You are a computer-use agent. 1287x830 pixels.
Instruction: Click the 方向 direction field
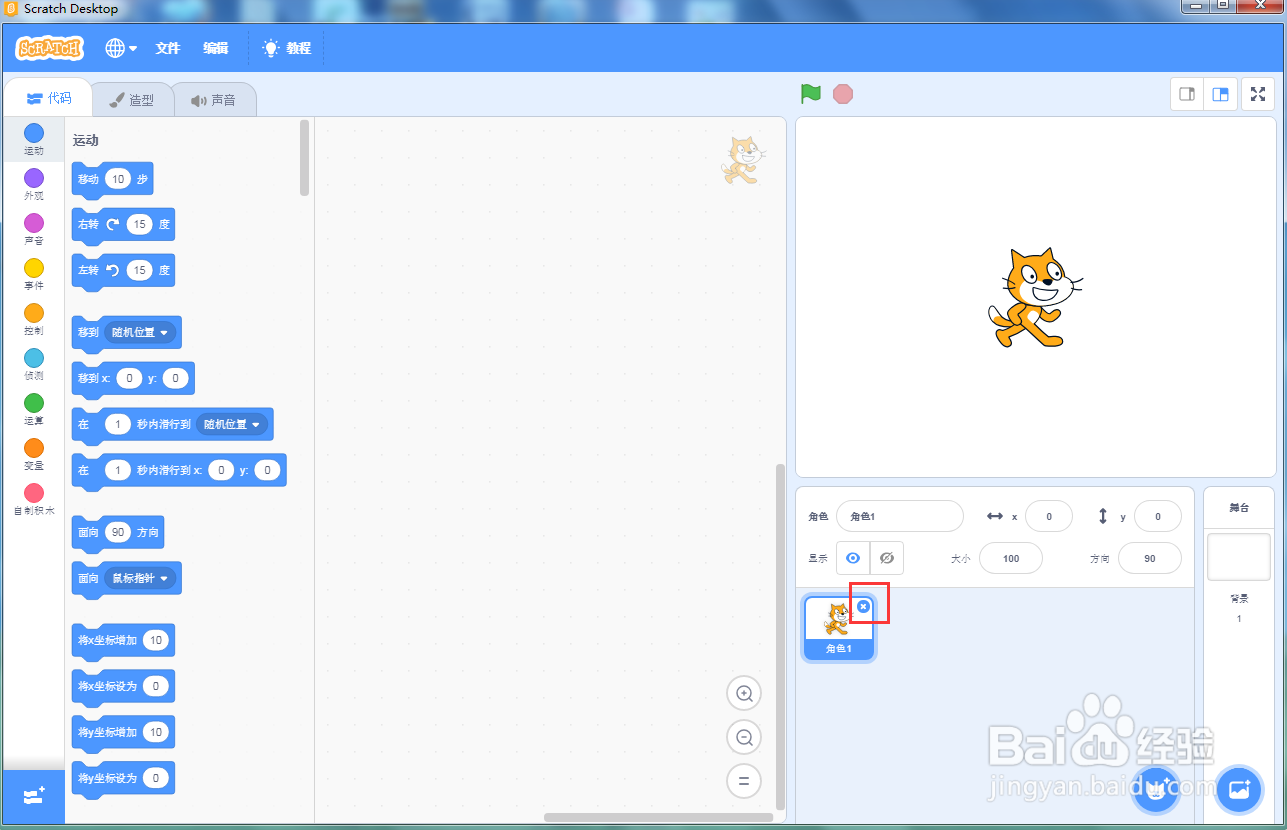click(x=1149, y=558)
